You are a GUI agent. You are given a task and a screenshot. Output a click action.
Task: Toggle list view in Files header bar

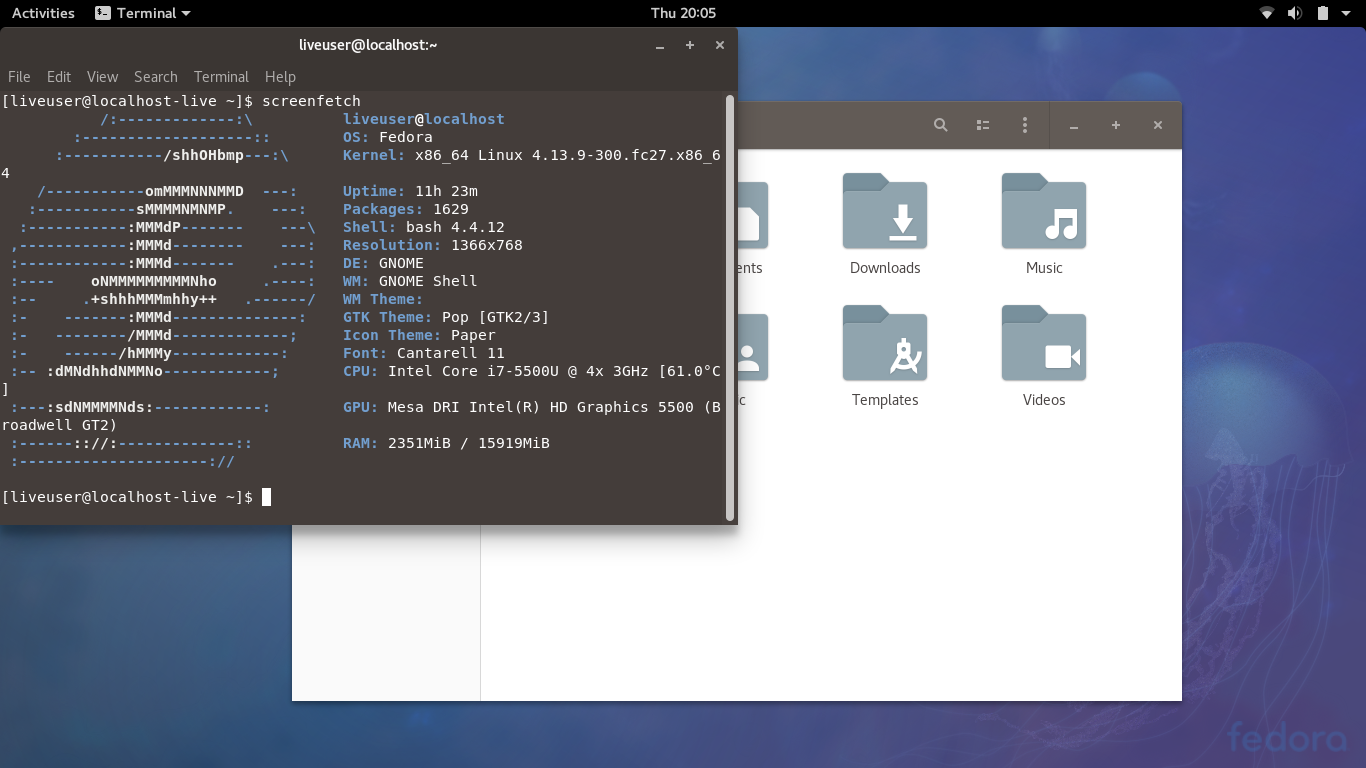click(983, 125)
